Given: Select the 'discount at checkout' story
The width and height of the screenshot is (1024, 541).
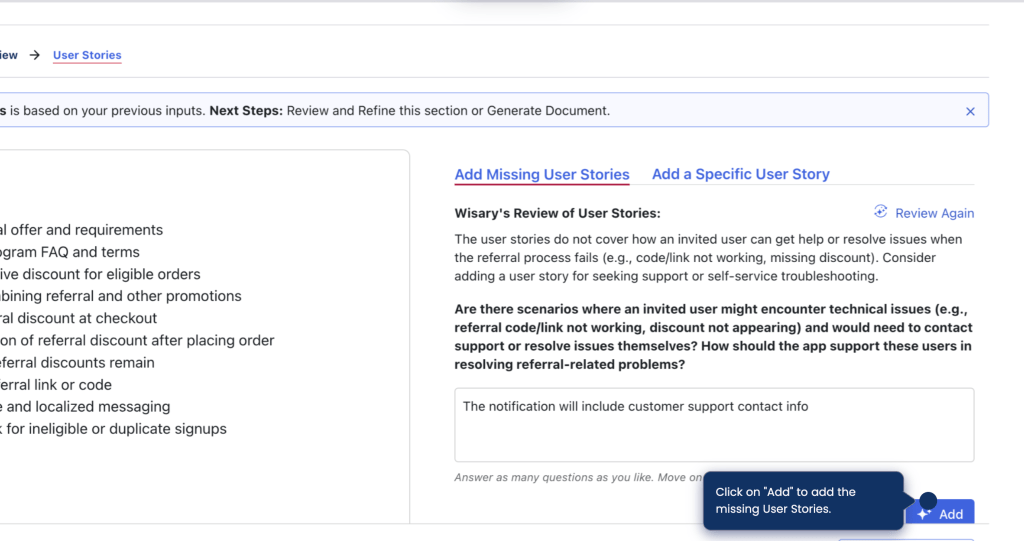Looking at the screenshot, I should click(x=79, y=318).
